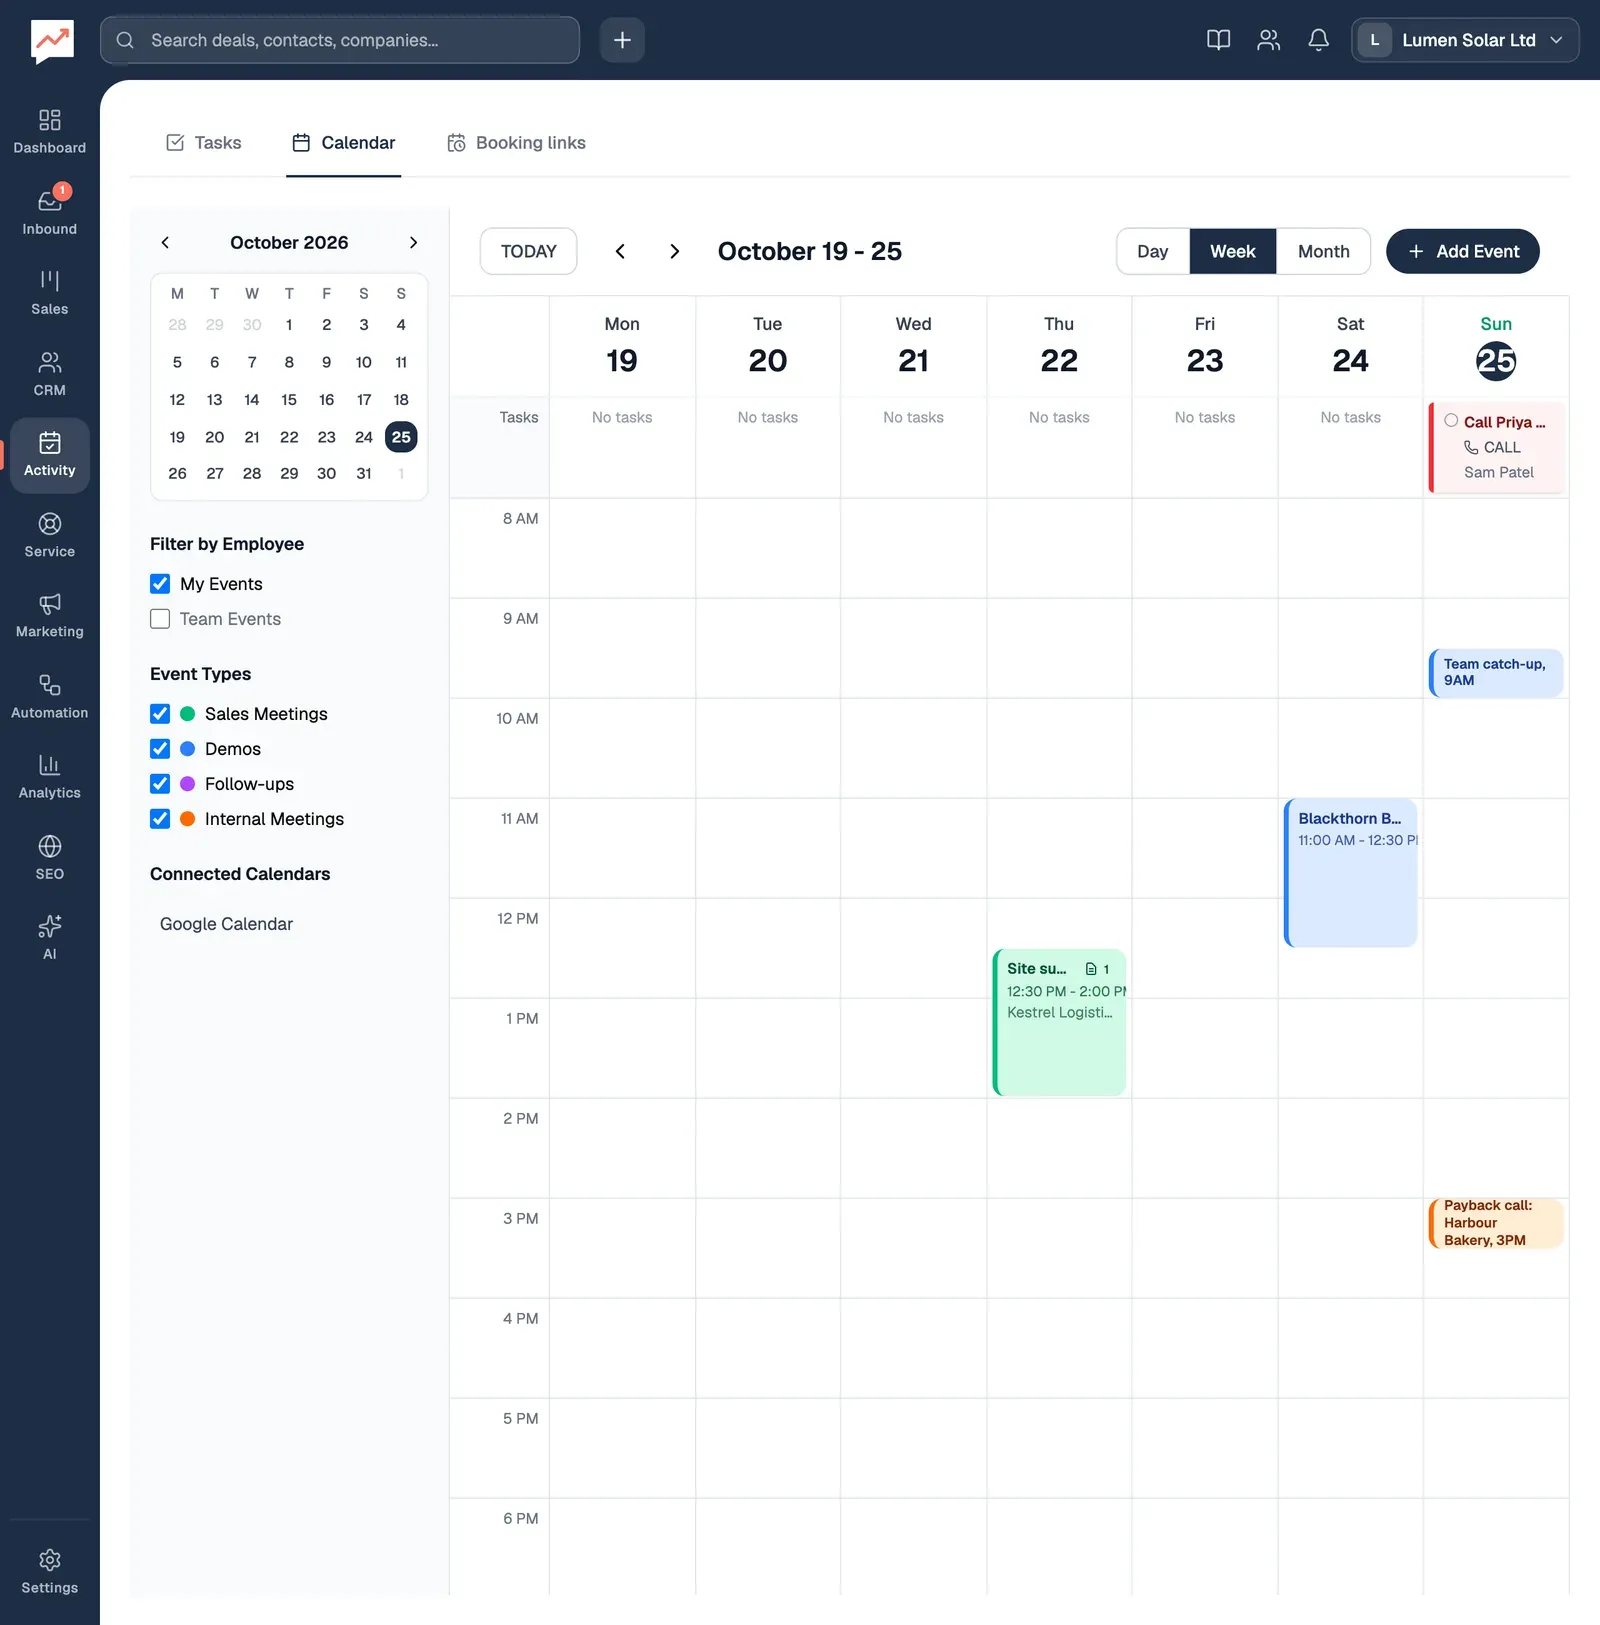
Task: Open Blackthorn event on Saturday
Action: [1351, 873]
